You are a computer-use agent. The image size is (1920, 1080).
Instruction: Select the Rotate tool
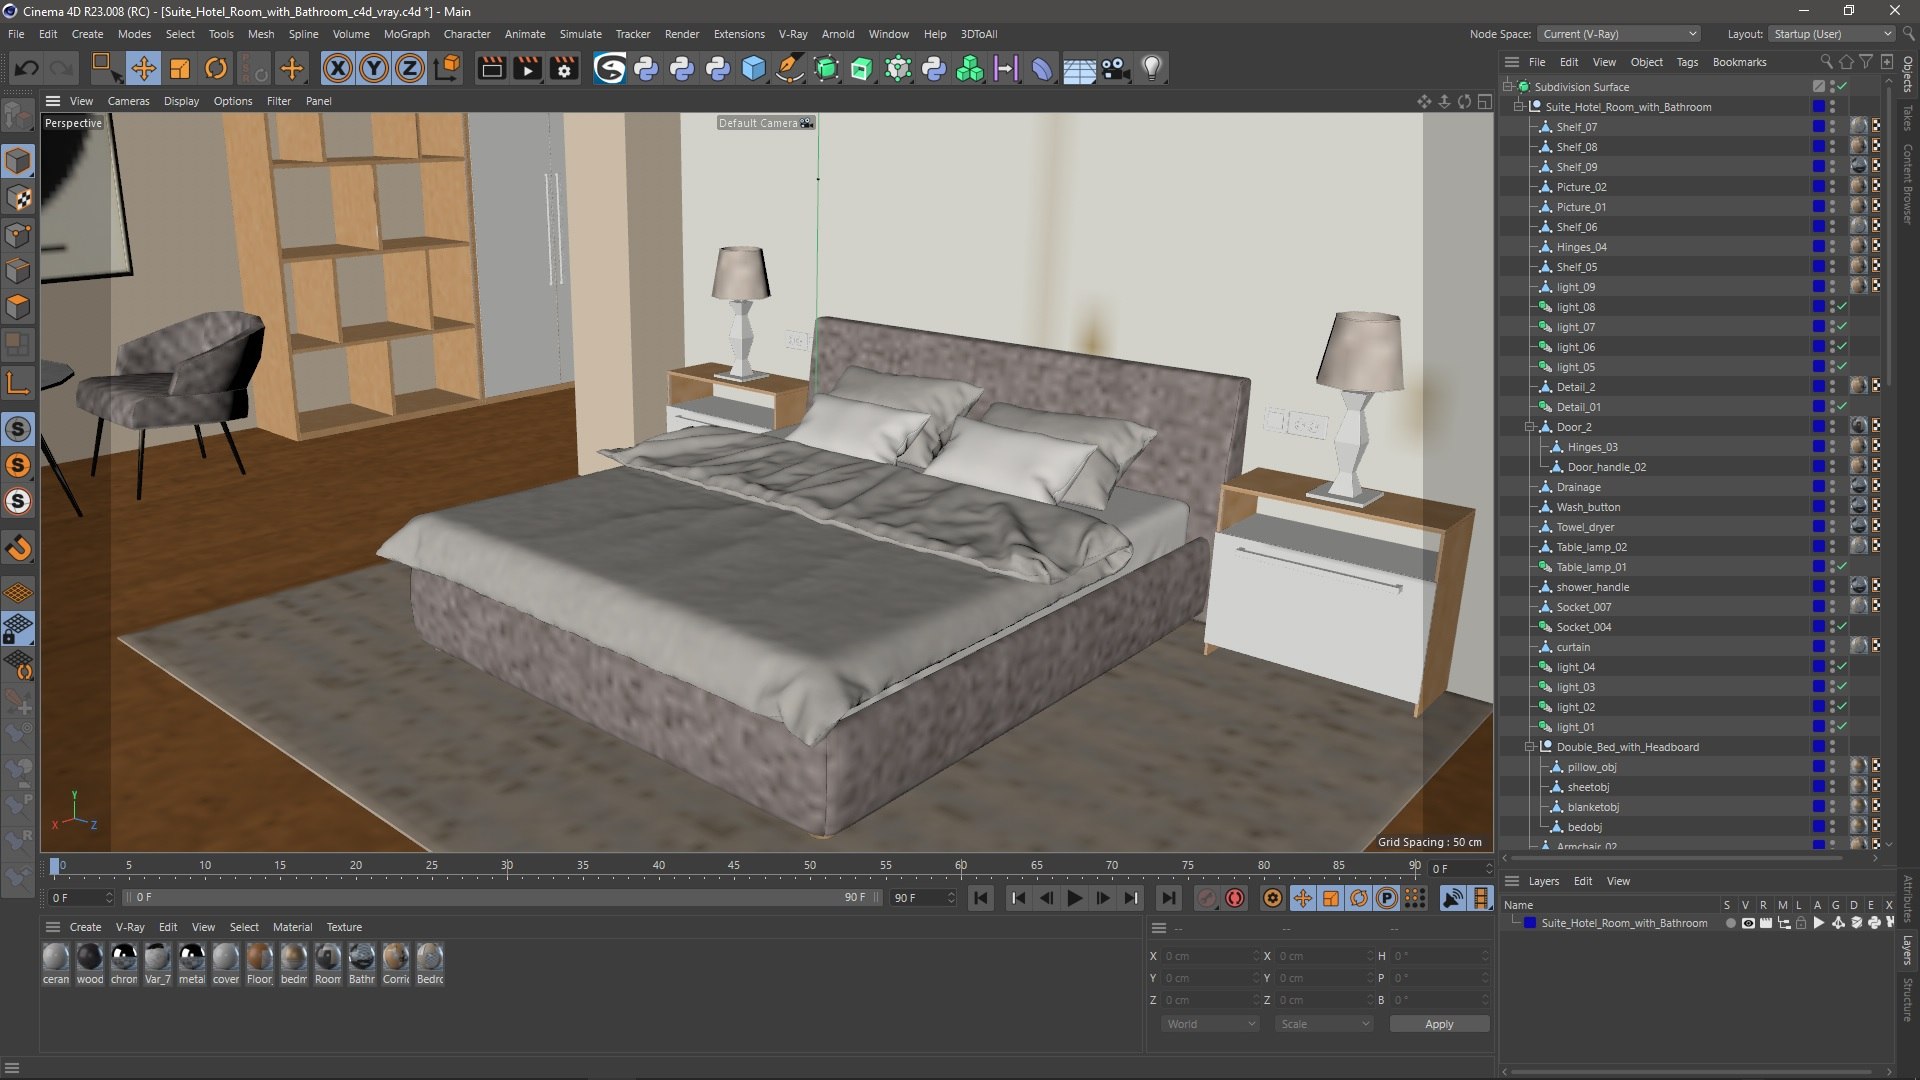click(x=216, y=68)
